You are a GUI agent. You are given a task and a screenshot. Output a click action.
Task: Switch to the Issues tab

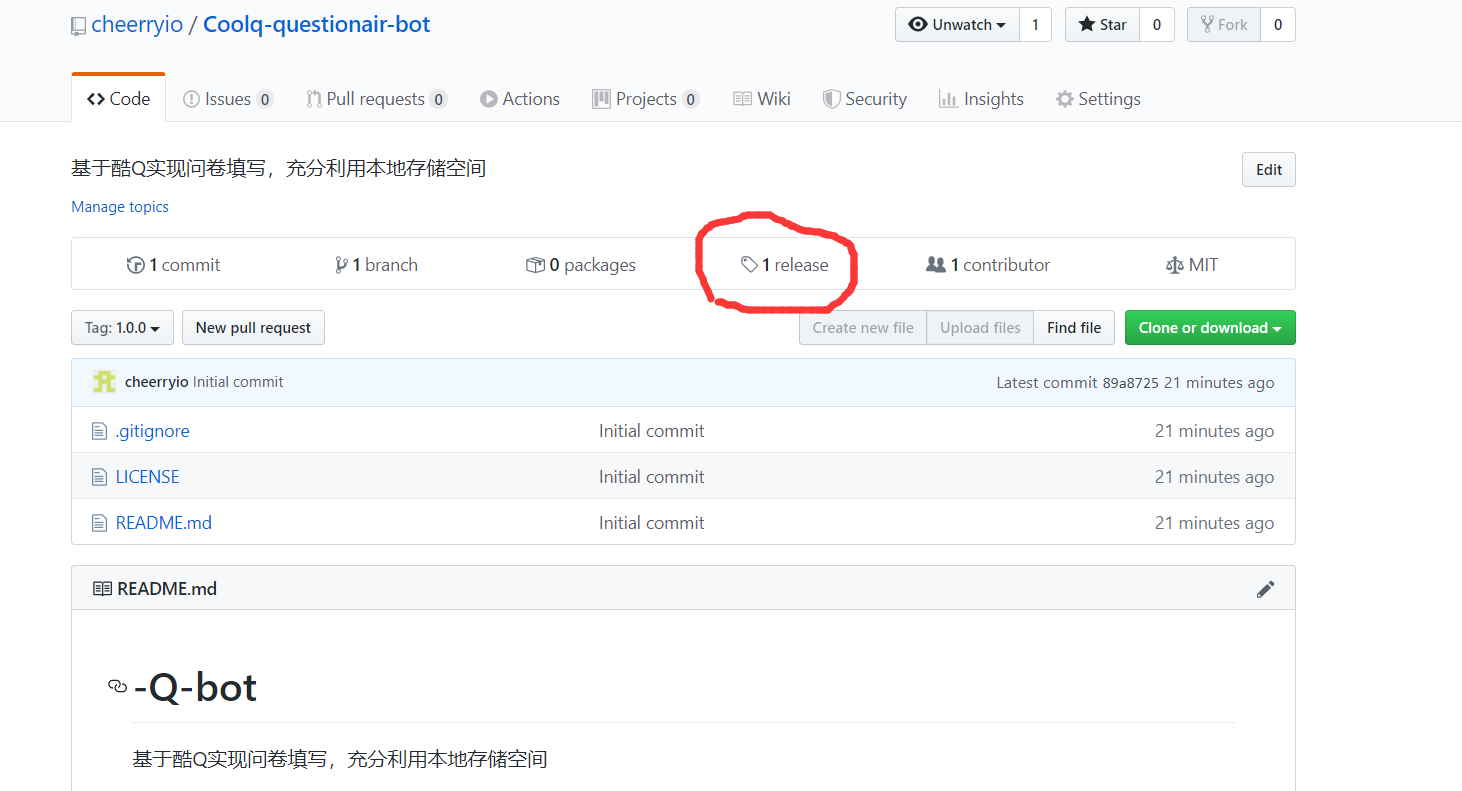click(228, 99)
